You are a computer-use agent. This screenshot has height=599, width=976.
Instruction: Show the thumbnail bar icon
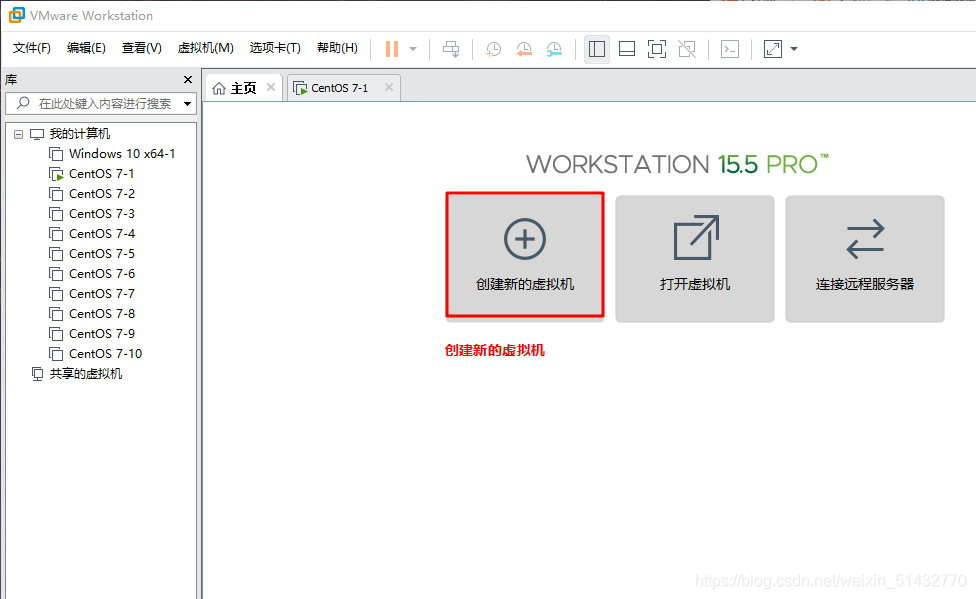626,48
